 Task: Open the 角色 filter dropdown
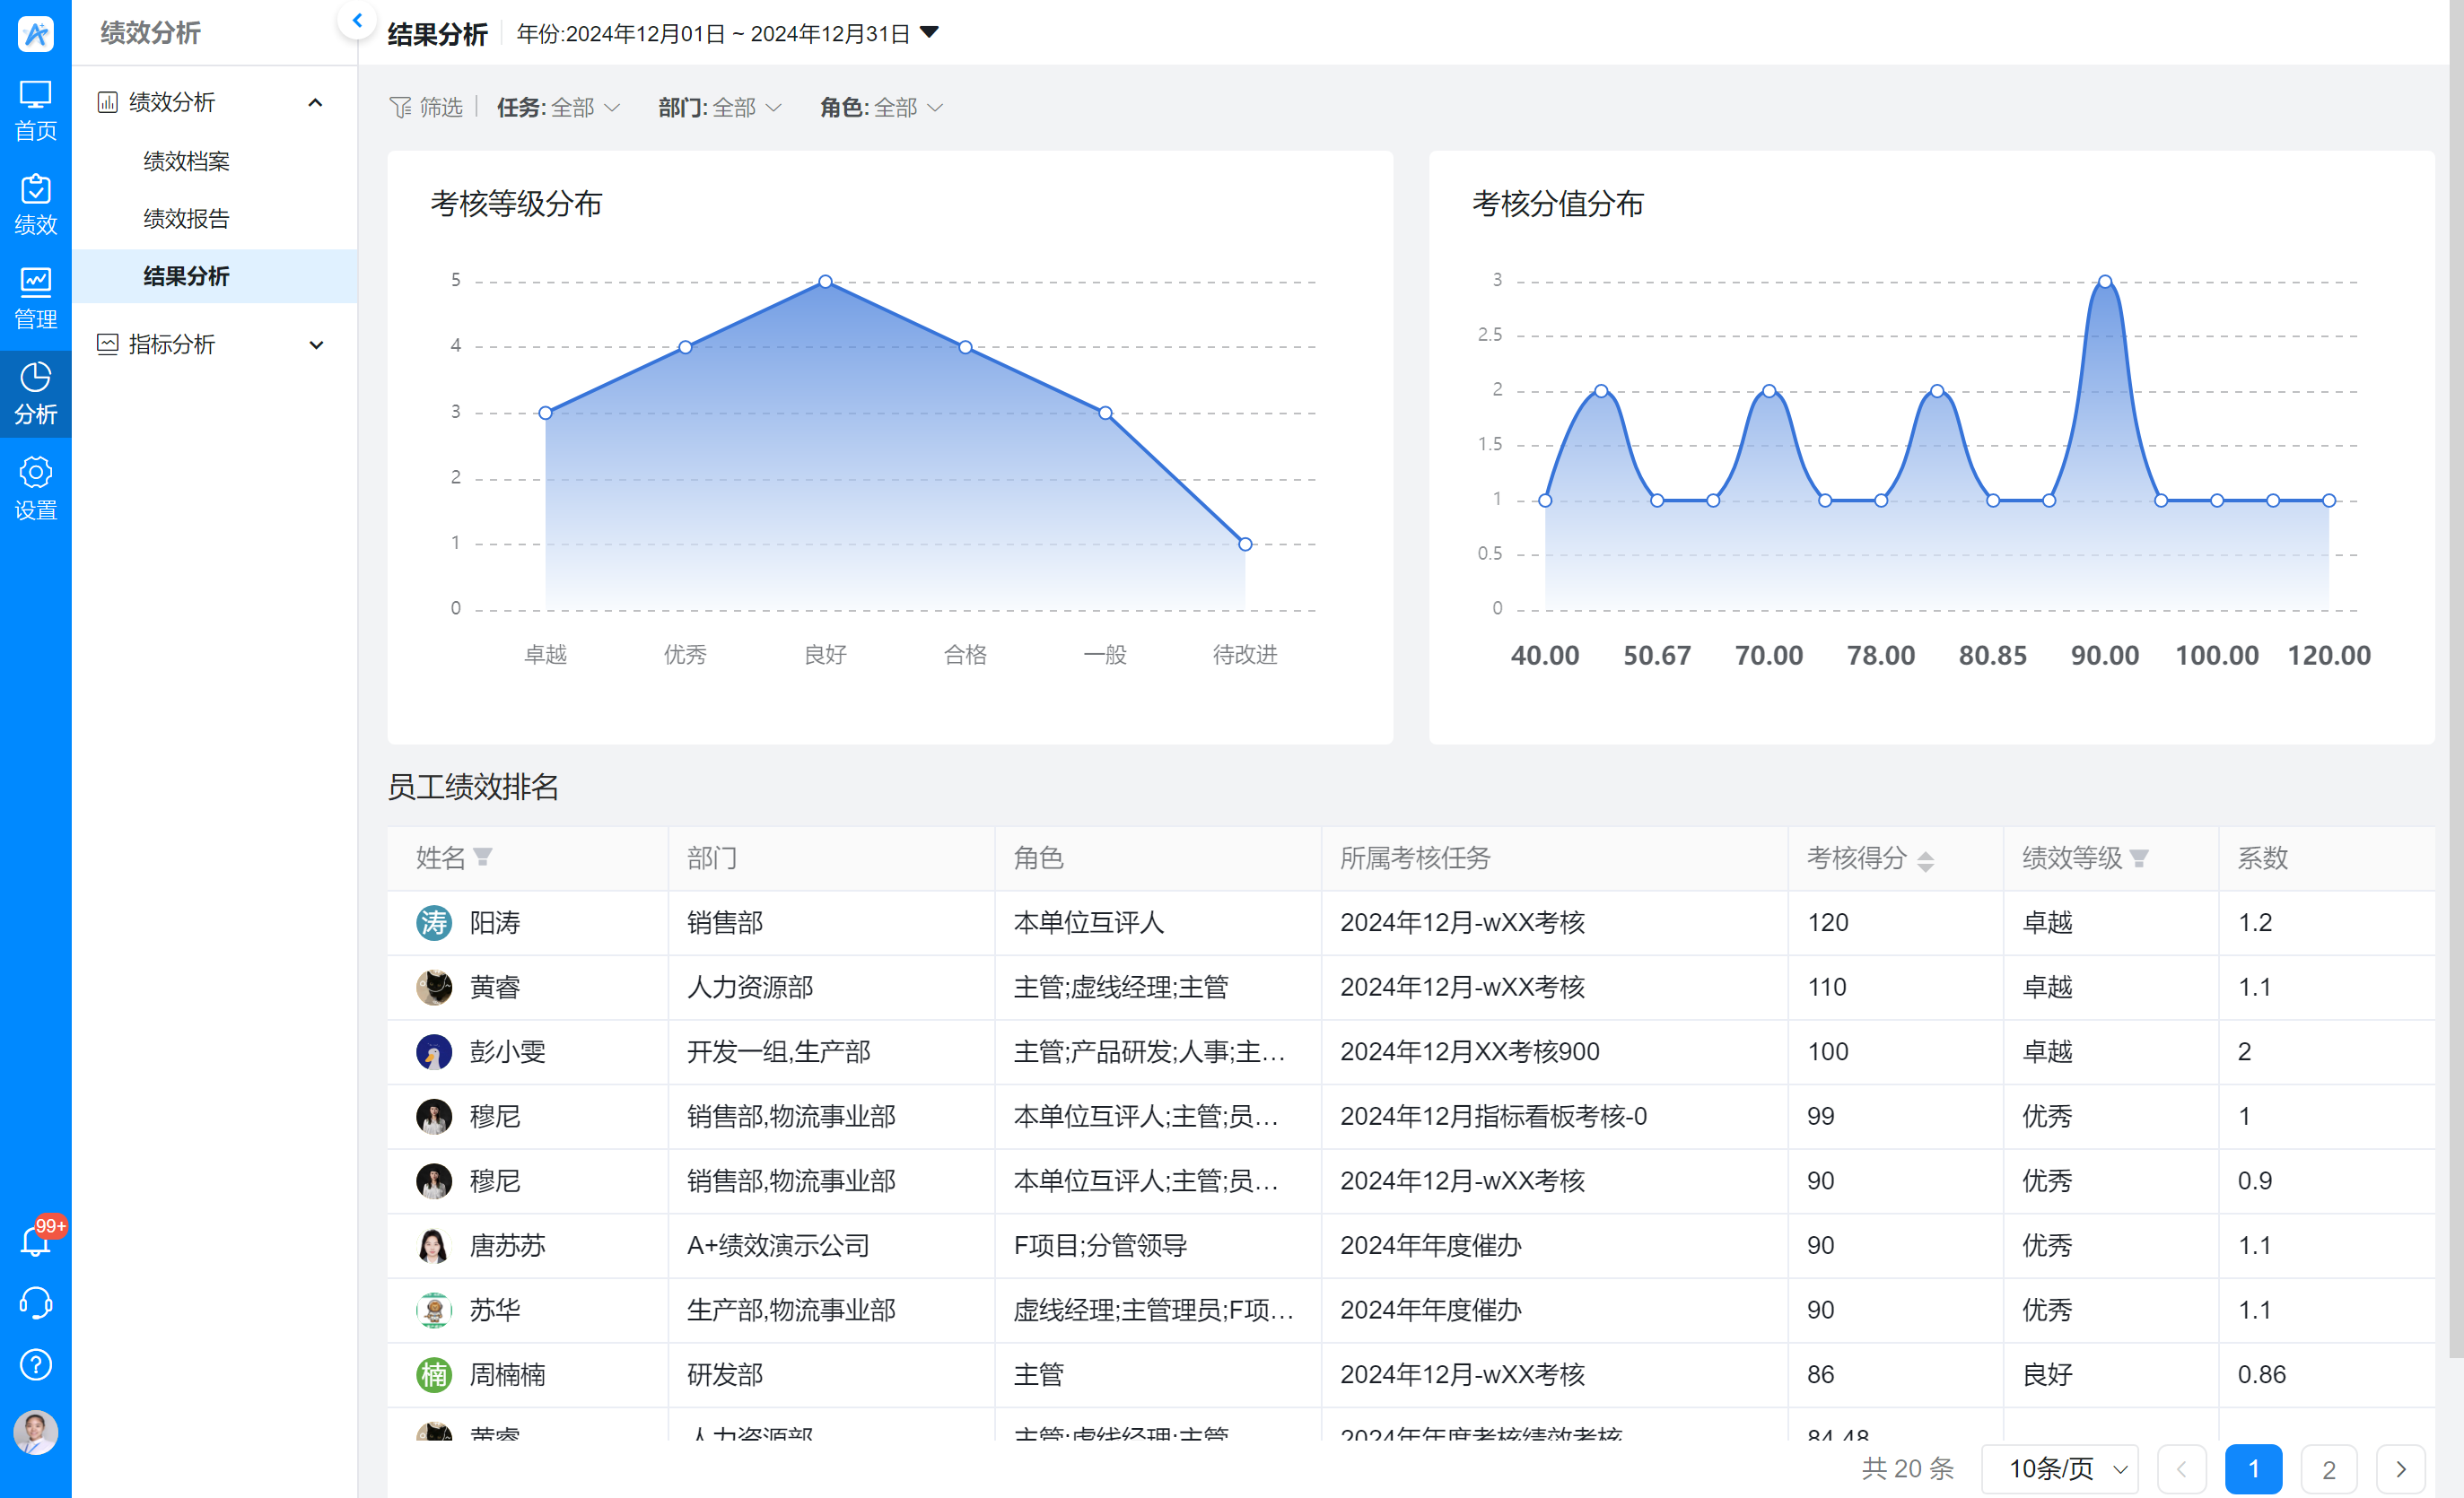coord(881,107)
